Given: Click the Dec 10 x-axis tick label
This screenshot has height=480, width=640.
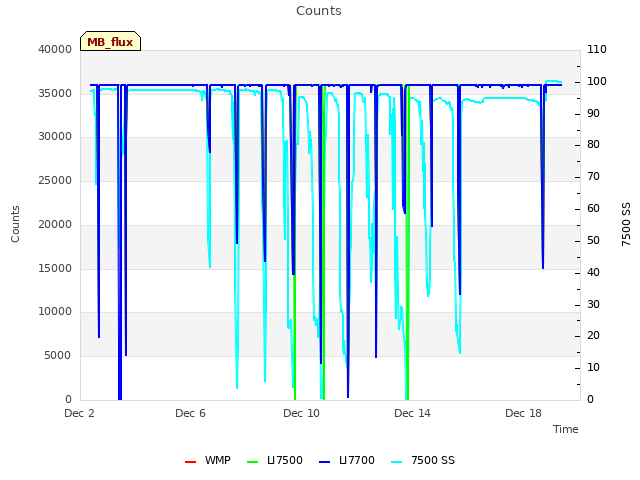Looking at the screenshot, I should [x=301, y=413].
